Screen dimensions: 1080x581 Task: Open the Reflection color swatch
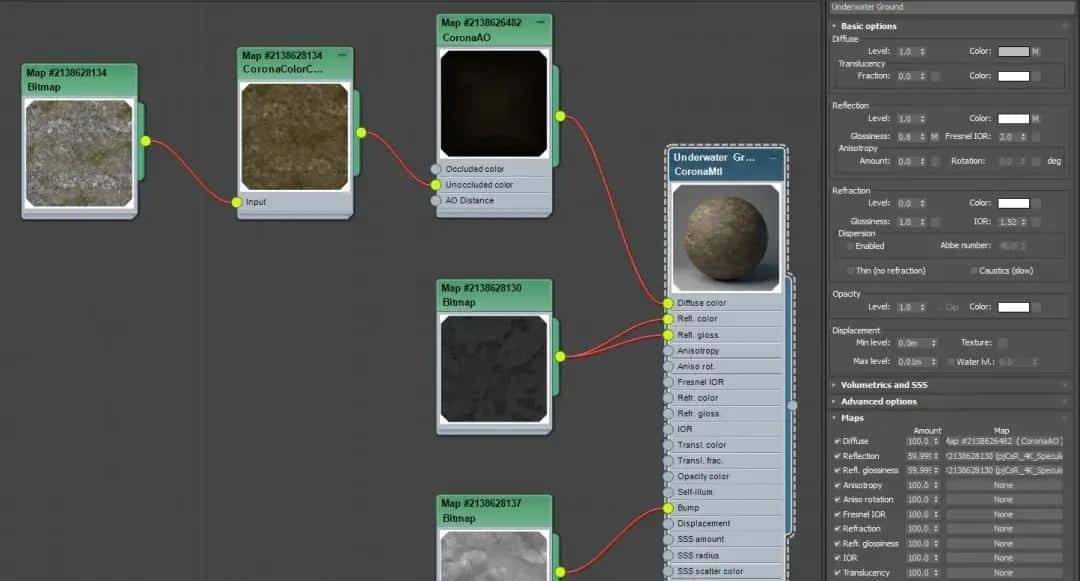[1013, 118]
